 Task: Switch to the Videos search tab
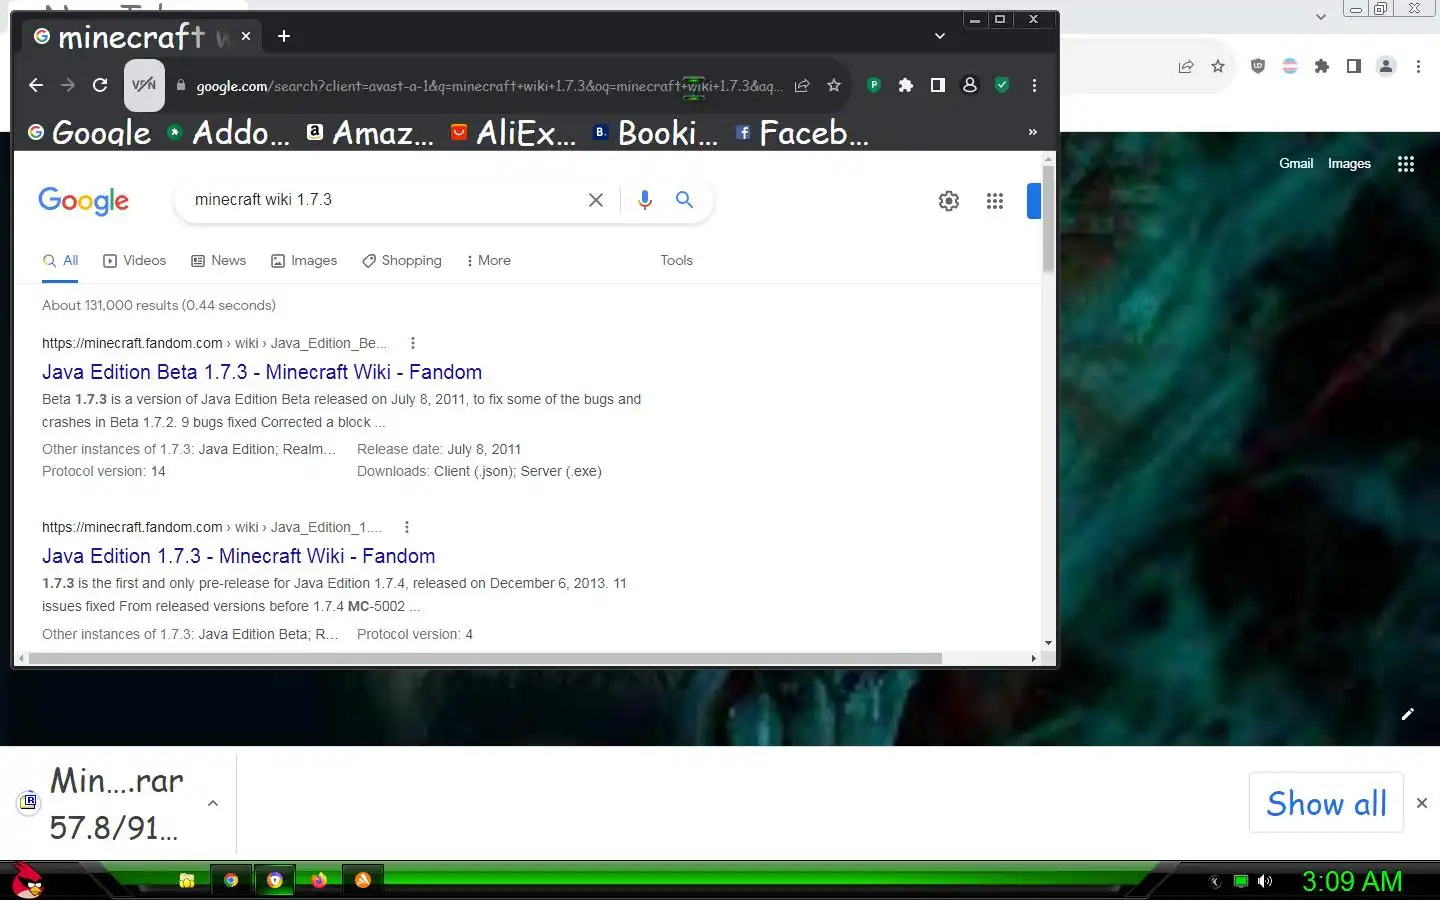(x=135, y=260)
